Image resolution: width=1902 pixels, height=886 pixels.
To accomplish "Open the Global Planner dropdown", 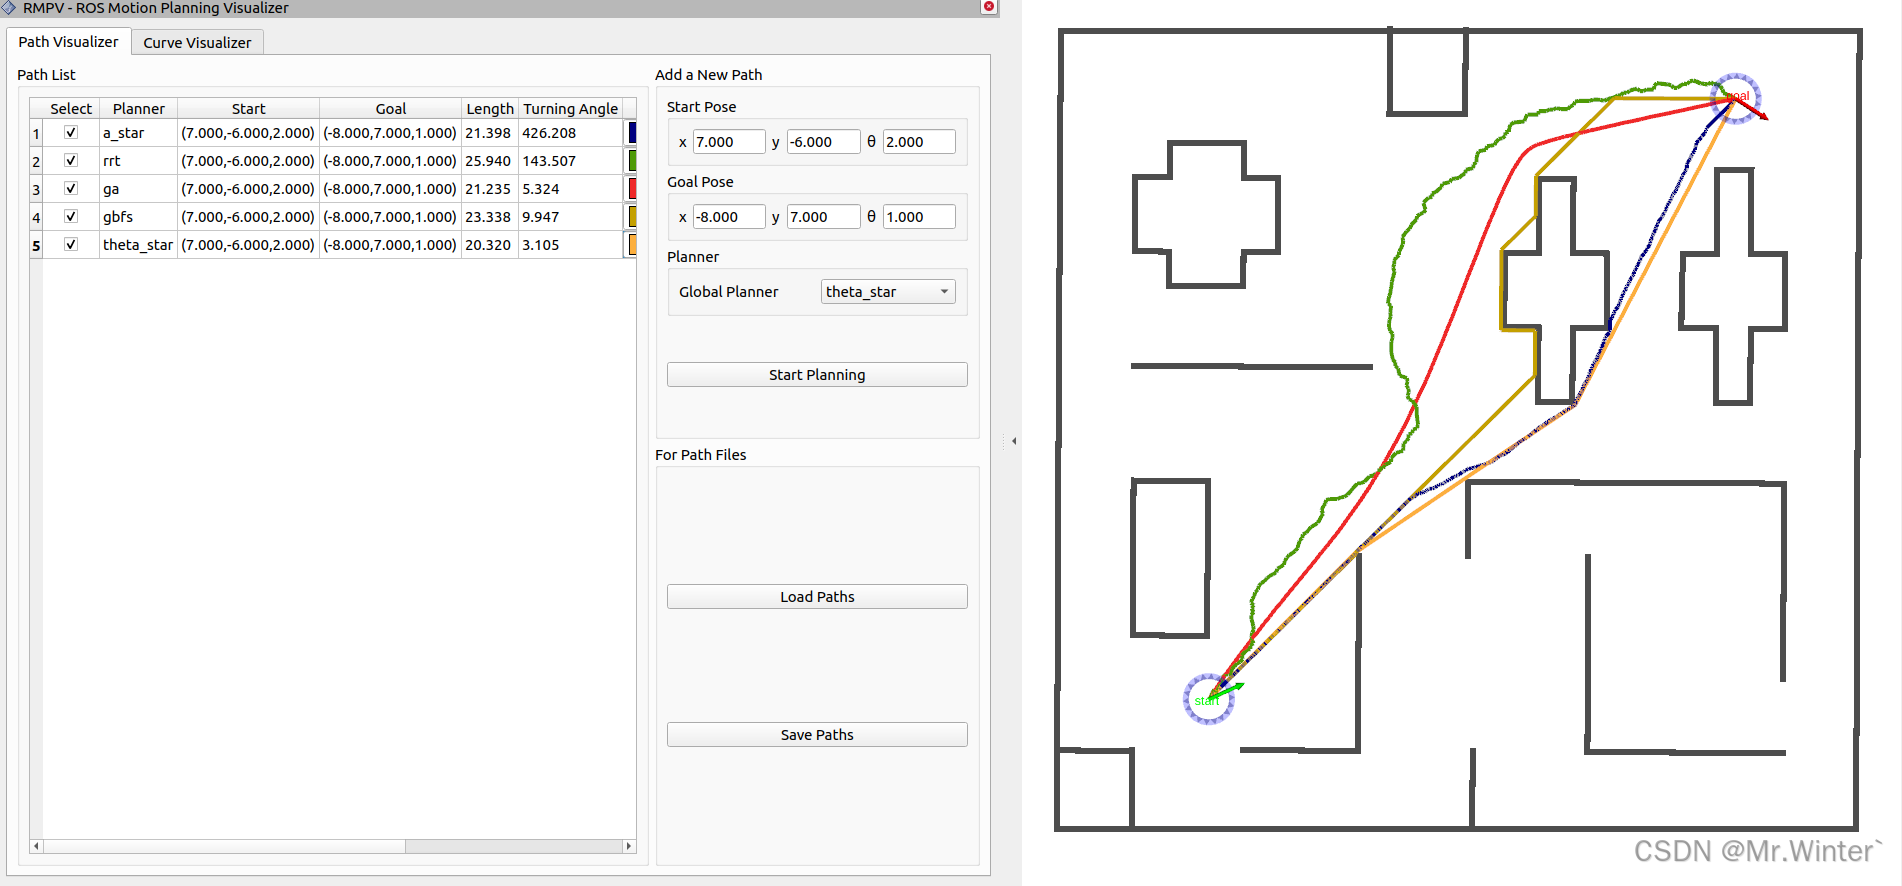I will (x=888, y=292).
